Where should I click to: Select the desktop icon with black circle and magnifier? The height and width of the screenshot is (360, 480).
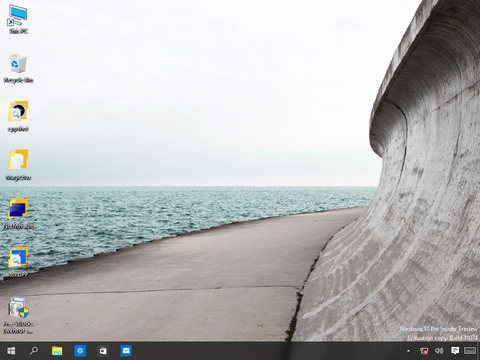coord(18,117)
